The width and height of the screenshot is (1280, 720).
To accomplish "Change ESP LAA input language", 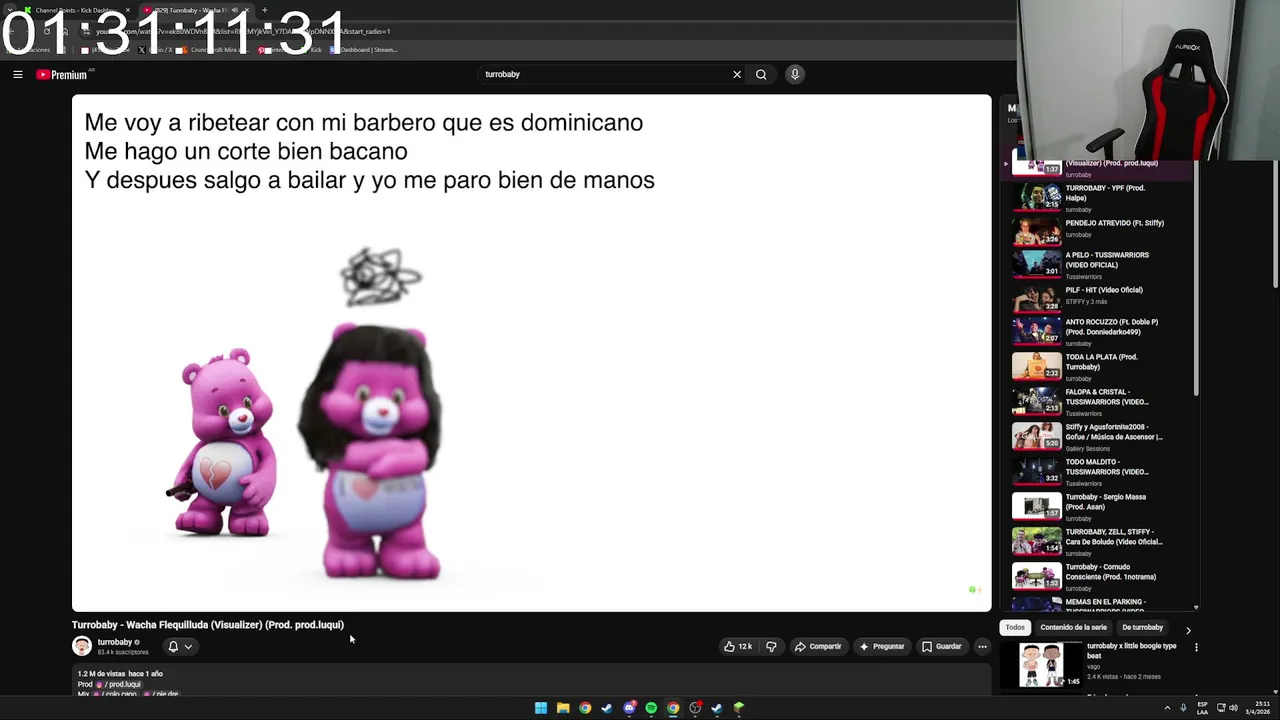I will point(1202,708).
